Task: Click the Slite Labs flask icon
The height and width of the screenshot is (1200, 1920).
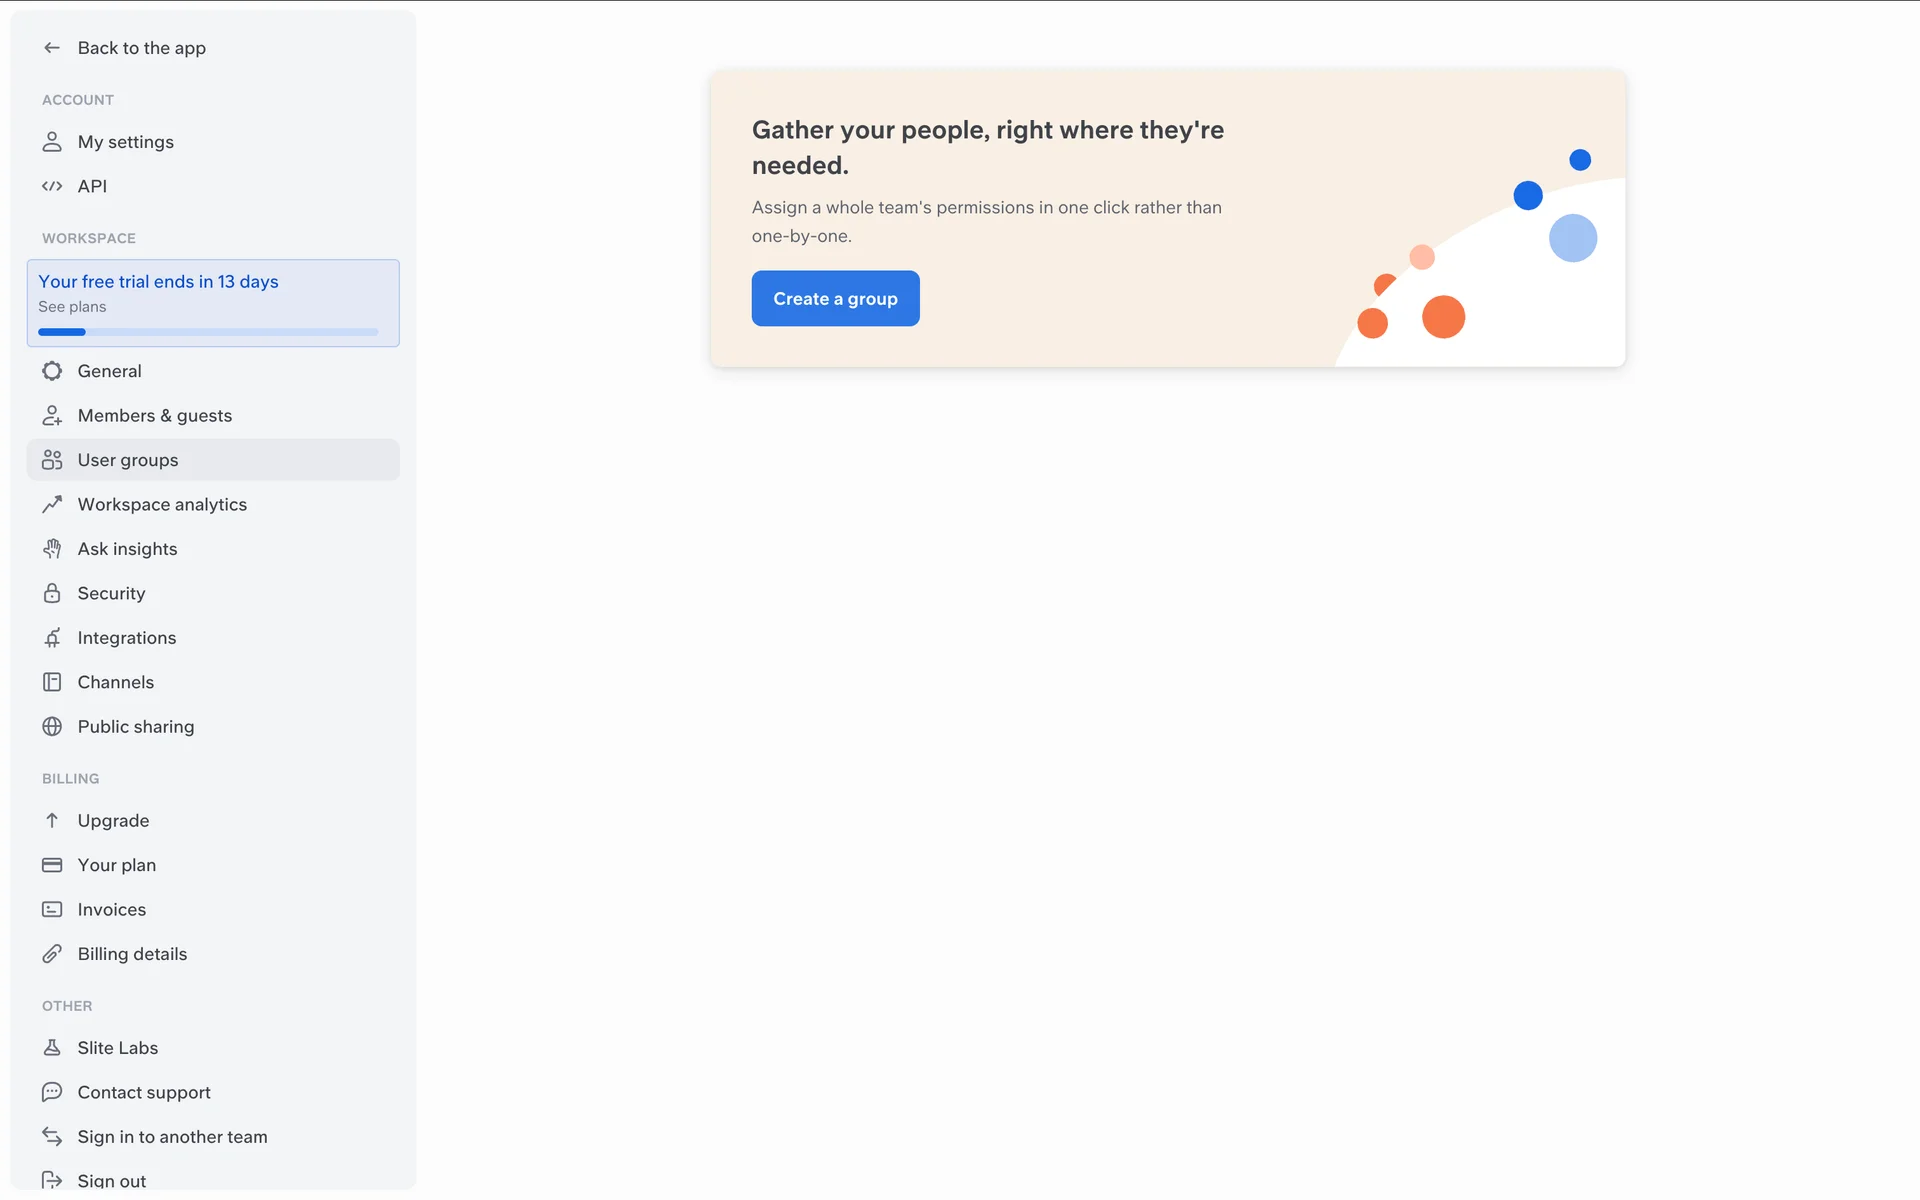Action: coord(52,1048)
